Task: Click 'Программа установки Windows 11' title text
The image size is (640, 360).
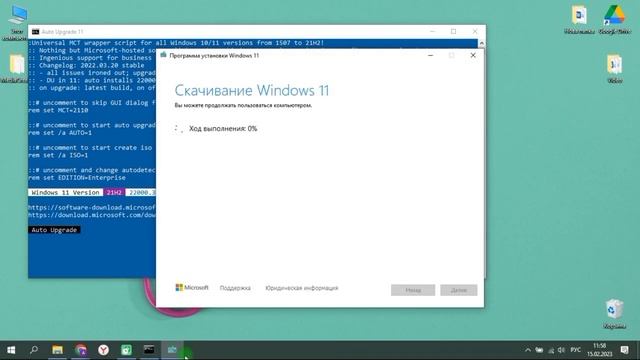Action: point(214,56)
